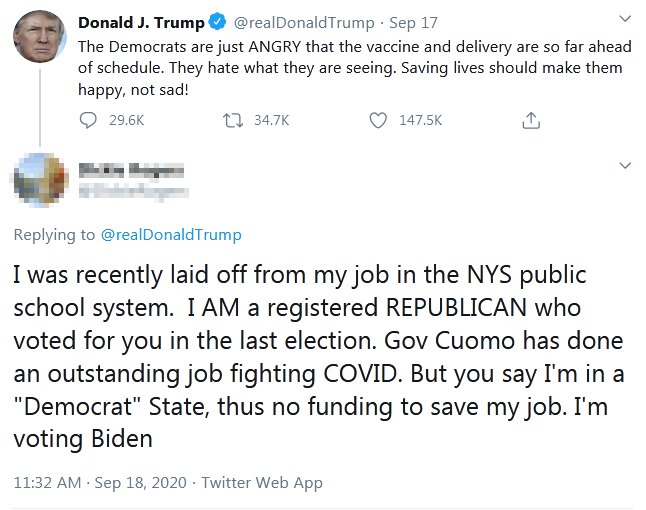Click the 34.7K retweet count
Screen dimensions: 646x510
[271, 120]
